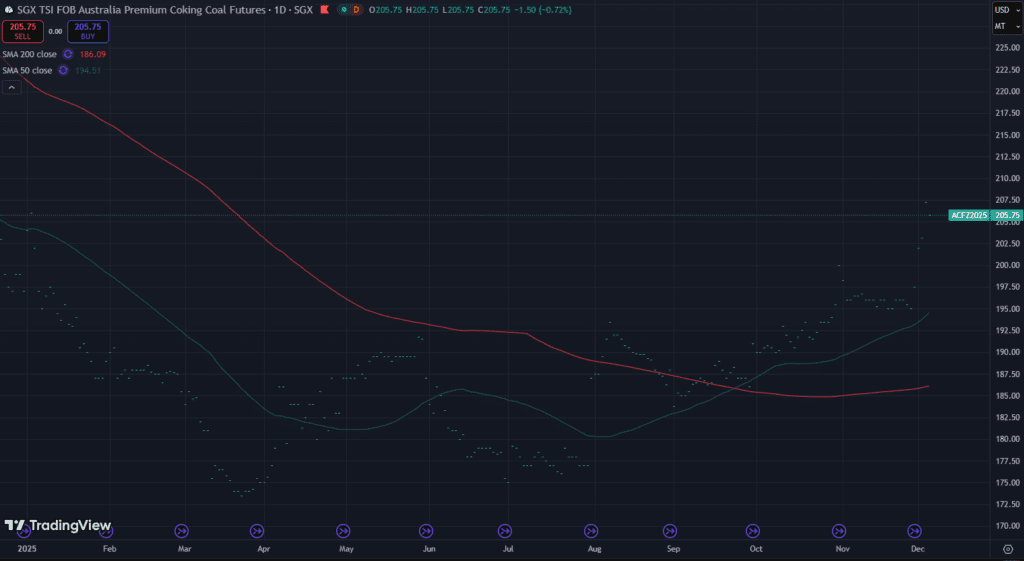Click the SMA 50 close legend label
Viewport: 1024px width, 561px height.
[x=27, y=70]
